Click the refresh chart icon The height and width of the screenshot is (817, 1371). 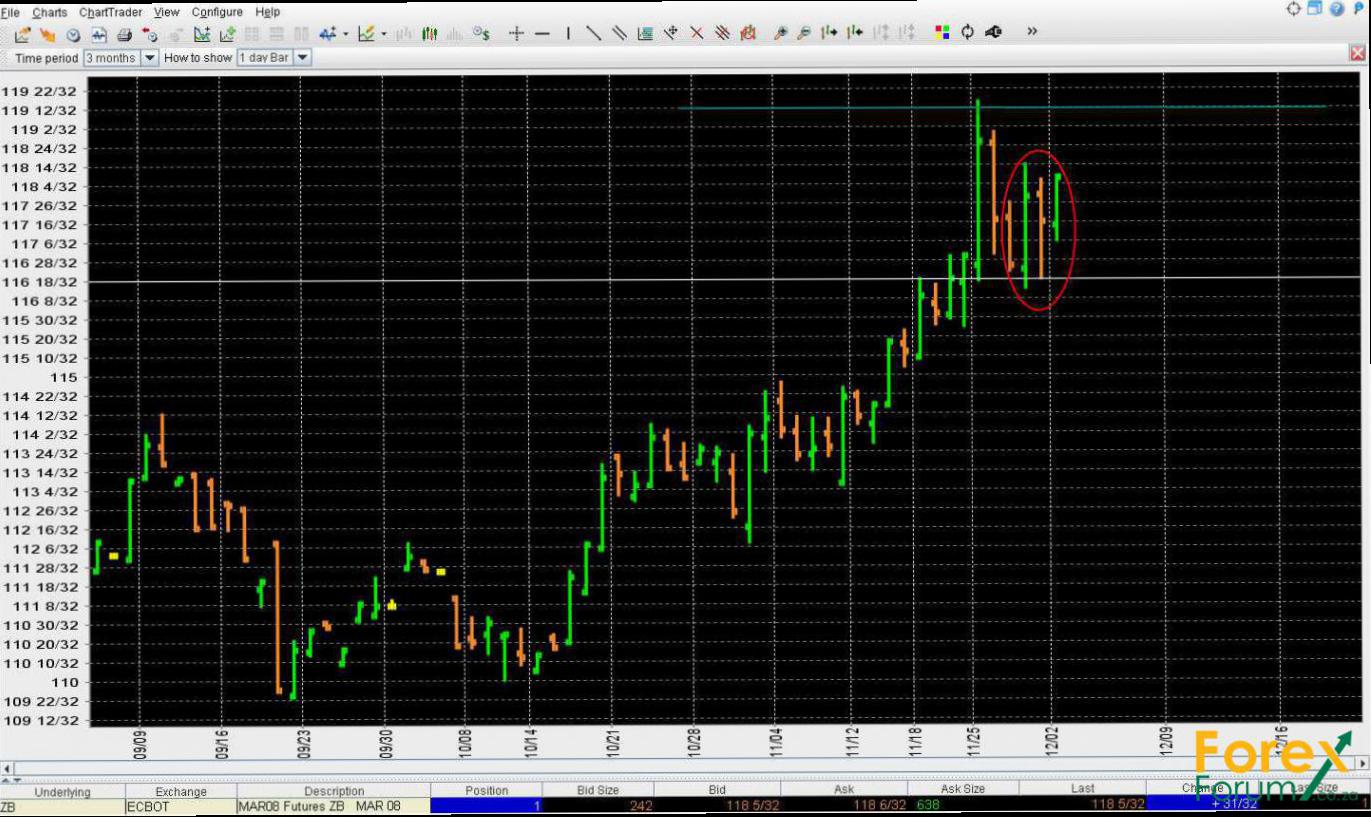(x=967, y=33)
